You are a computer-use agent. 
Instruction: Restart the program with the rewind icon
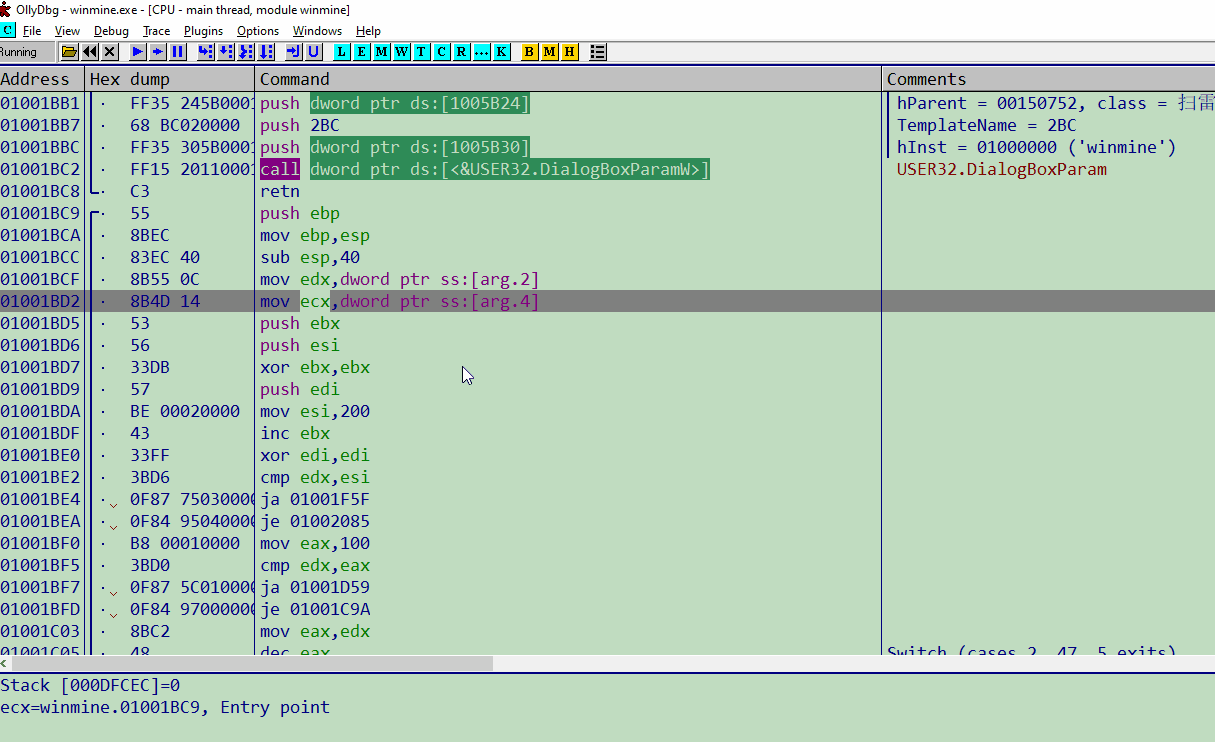[x=90, y=51]
